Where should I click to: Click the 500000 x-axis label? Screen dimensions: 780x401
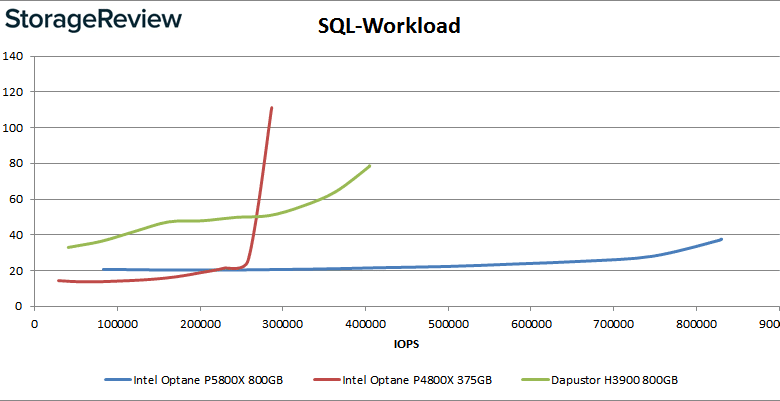click(x=448, y=324)
